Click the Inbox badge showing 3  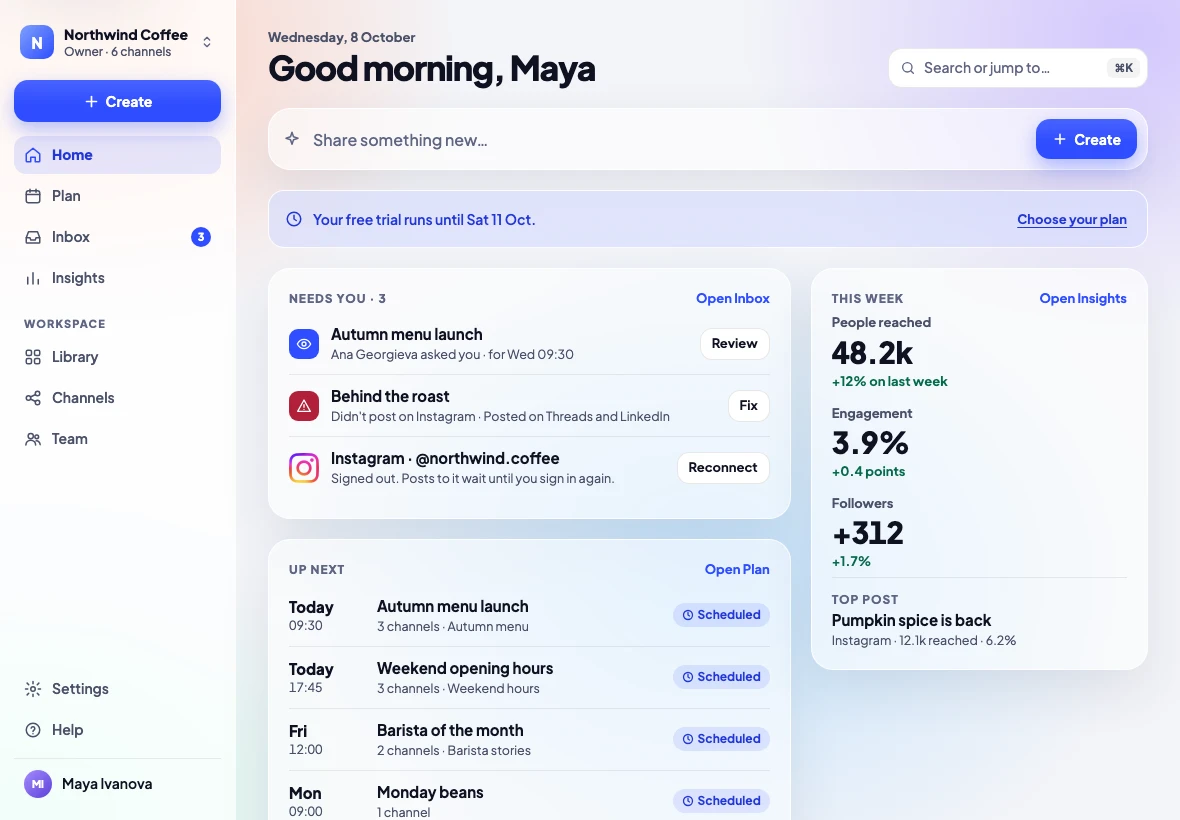click(201, 237)
